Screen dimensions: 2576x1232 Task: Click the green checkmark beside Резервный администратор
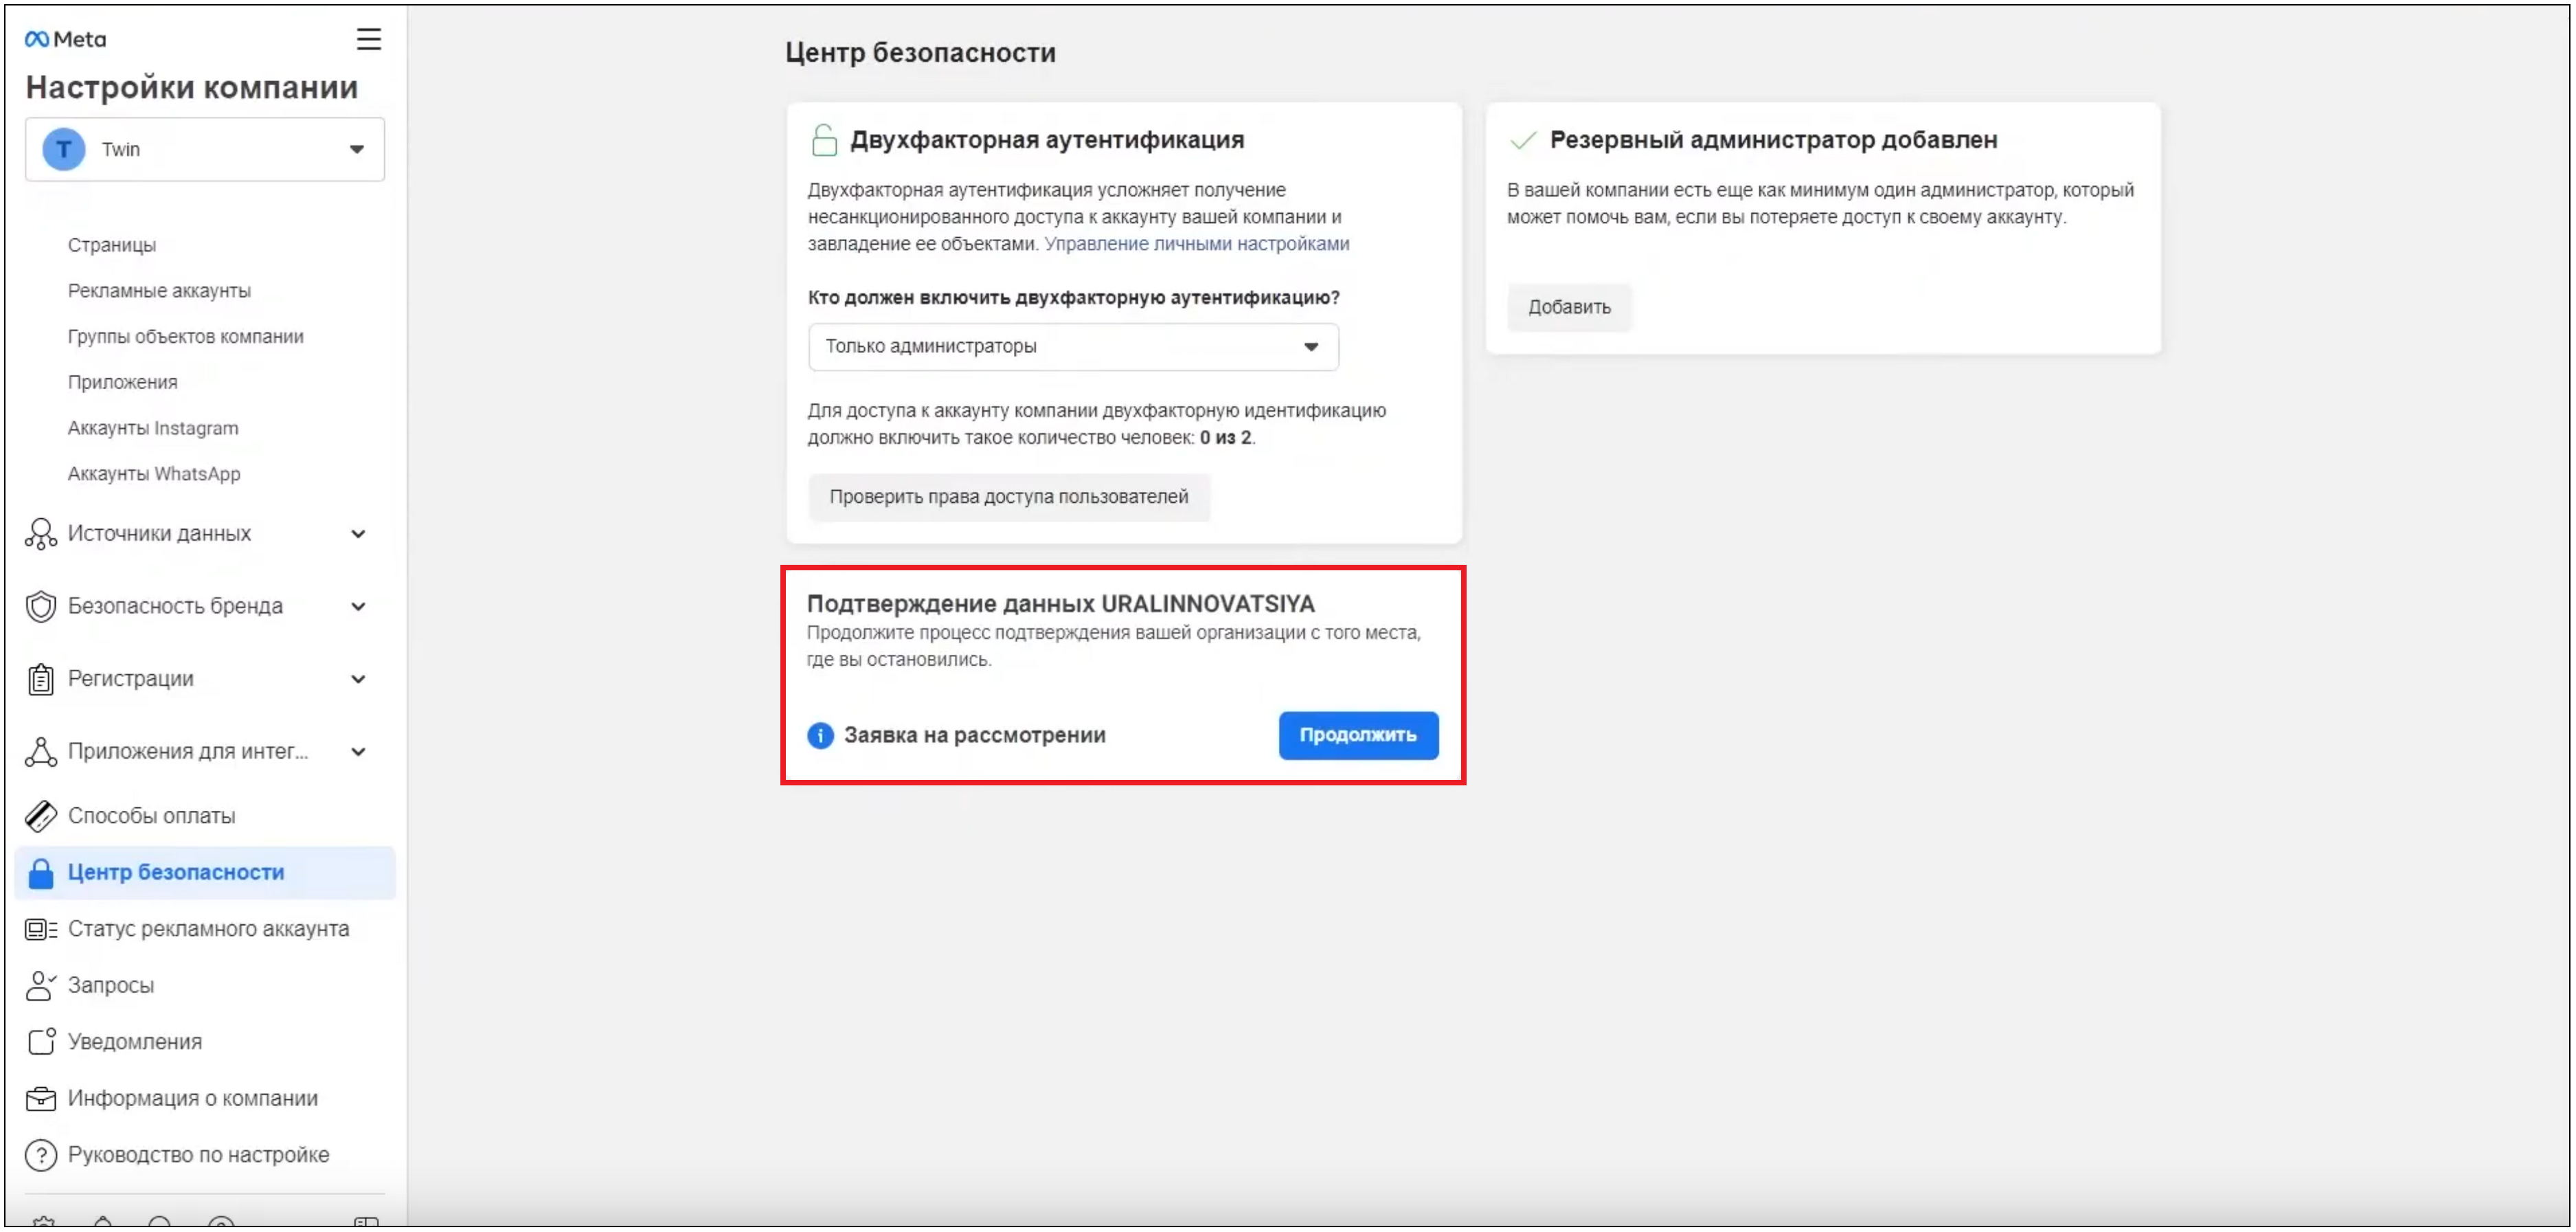click(x=1522, y=140)
